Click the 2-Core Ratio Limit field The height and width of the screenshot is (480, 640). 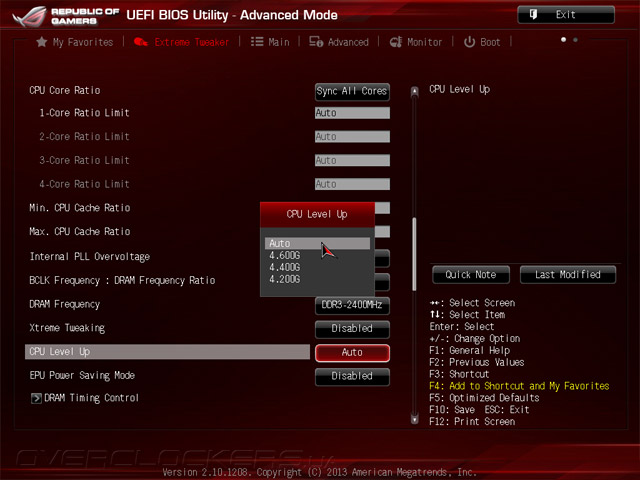352,137
